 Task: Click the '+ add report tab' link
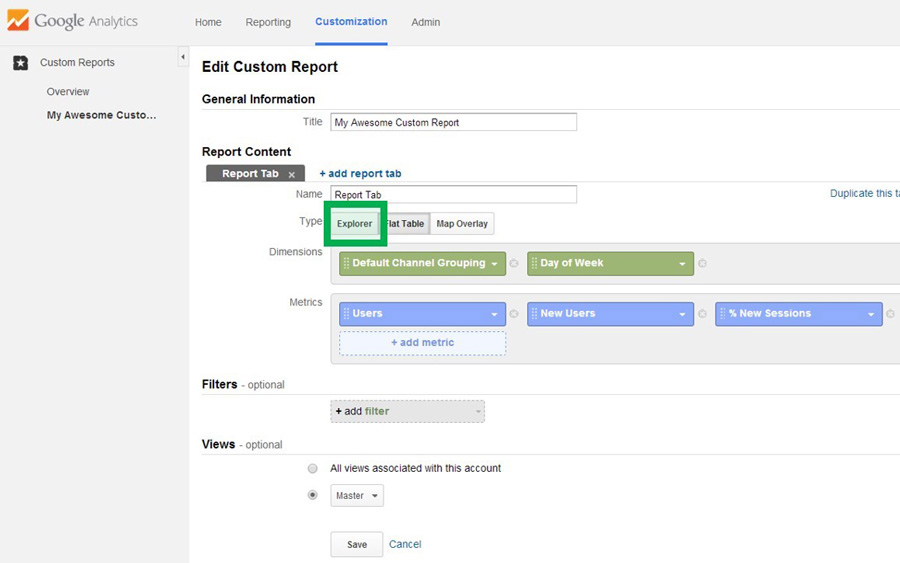tap(360, 173)
